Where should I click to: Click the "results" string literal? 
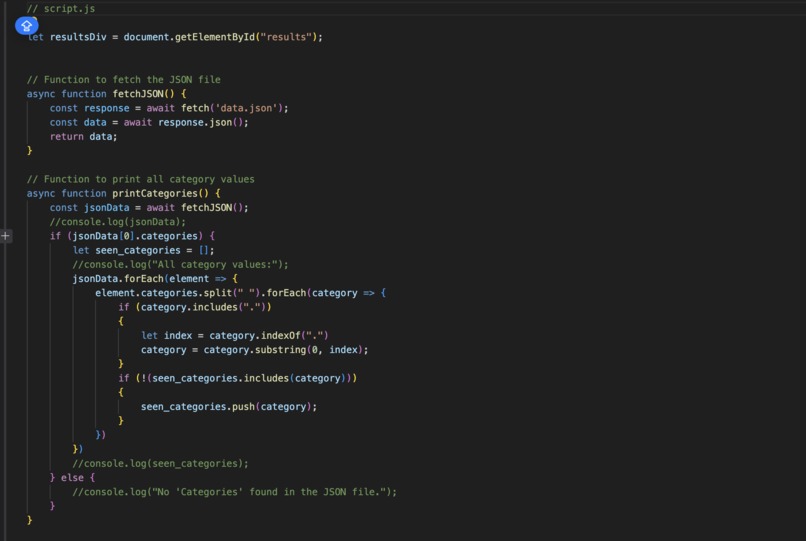click(286, 37)
